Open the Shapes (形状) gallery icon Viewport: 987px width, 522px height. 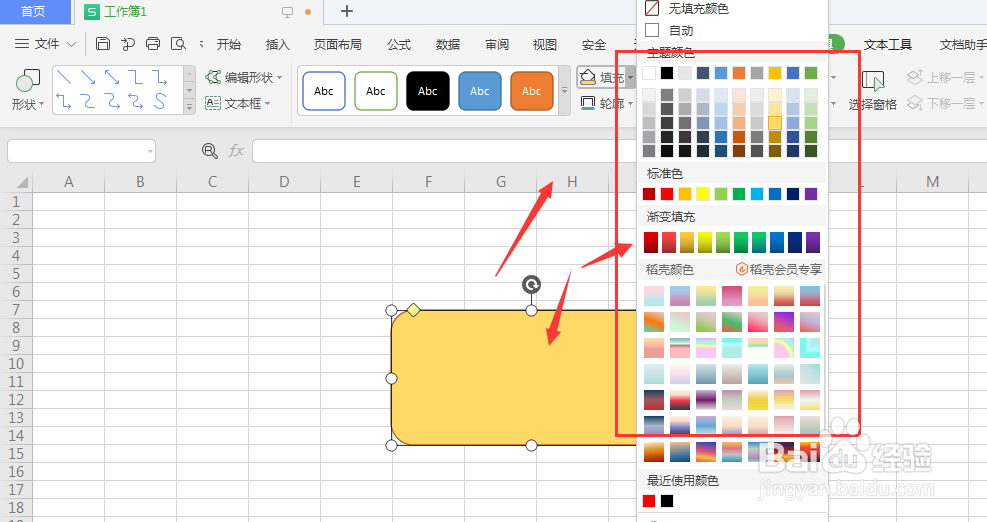coord(28,81)
